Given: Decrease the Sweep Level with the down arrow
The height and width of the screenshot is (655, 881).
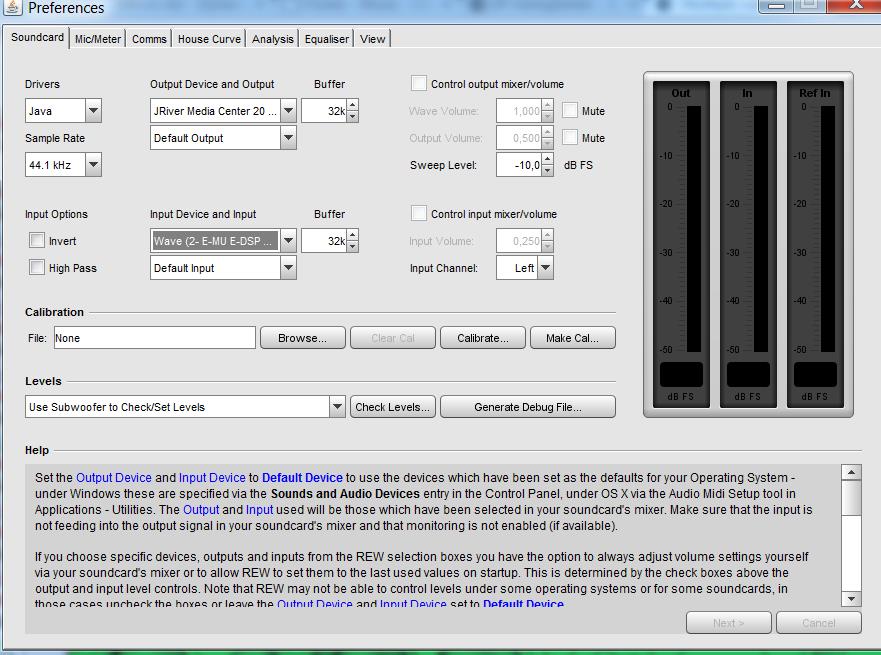Looking at the screenshot, I should [546, 171].
